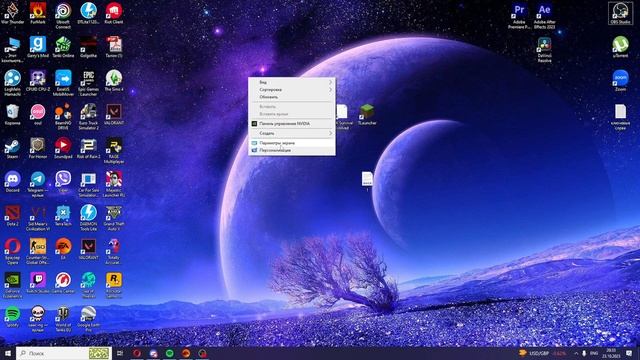The width and height of the screenshot is (640, 360).
Task: Select the BeamNG.drive shortcut
Action: pos(63,117)
